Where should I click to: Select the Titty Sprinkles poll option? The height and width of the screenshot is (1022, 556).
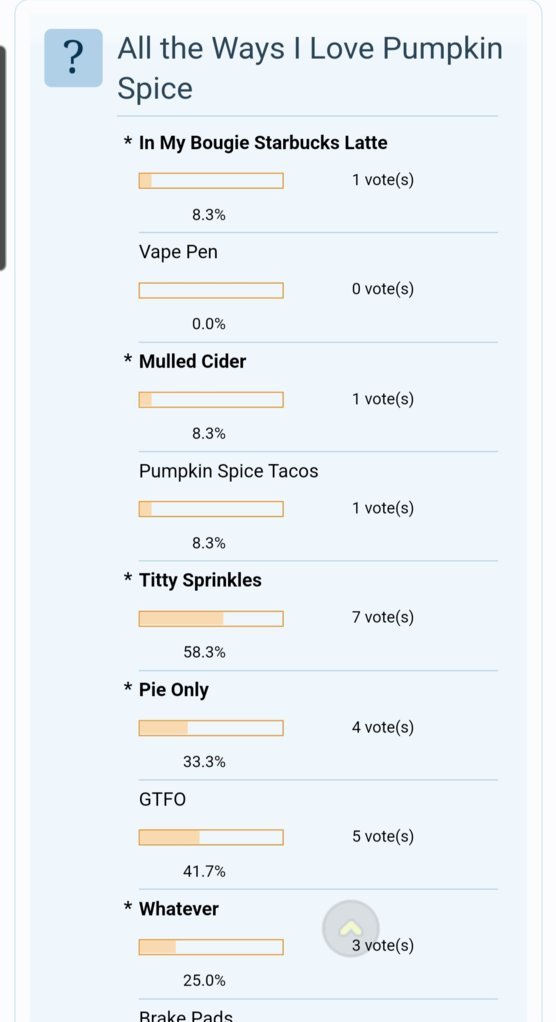[200, 580]
